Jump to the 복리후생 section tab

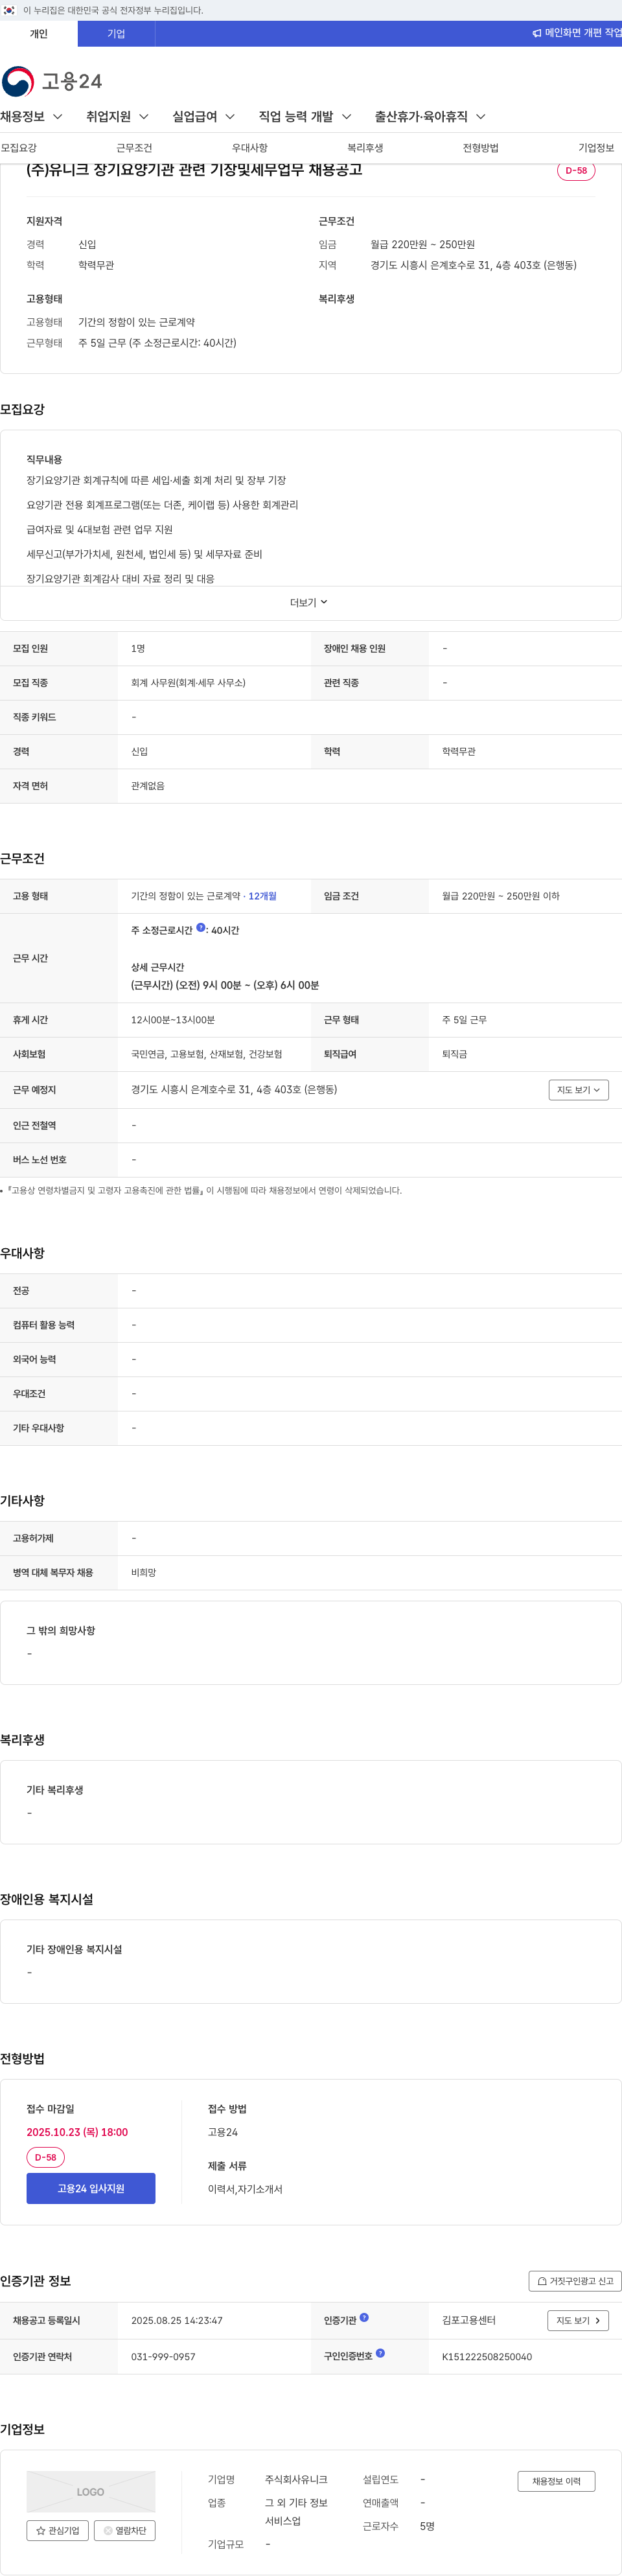pyautogui.click(x=365, y=148)
